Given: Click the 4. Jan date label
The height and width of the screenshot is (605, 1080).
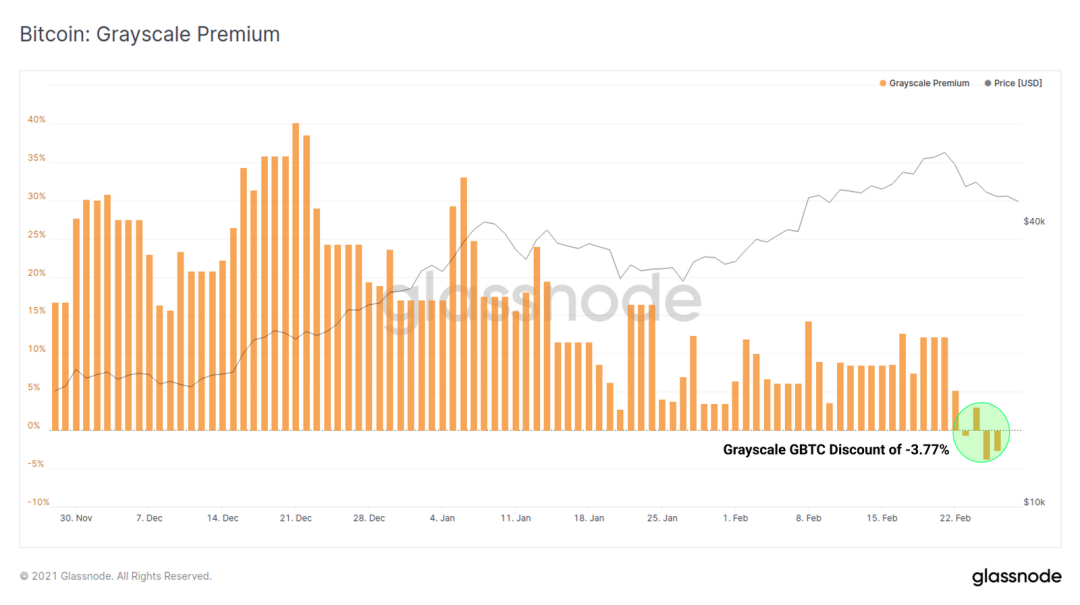Looking at the screenshot, I should pos(442,518).
